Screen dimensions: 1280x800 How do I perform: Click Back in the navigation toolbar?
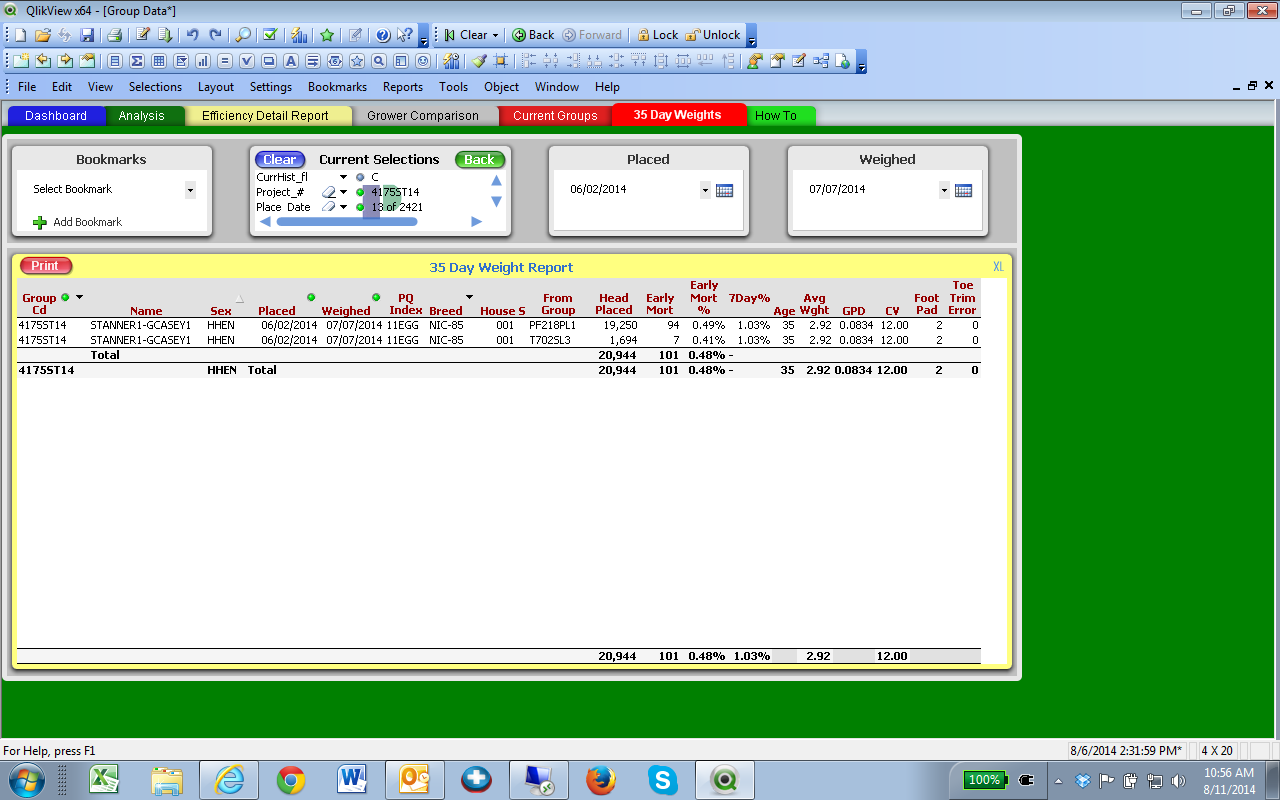pos(533,35)
